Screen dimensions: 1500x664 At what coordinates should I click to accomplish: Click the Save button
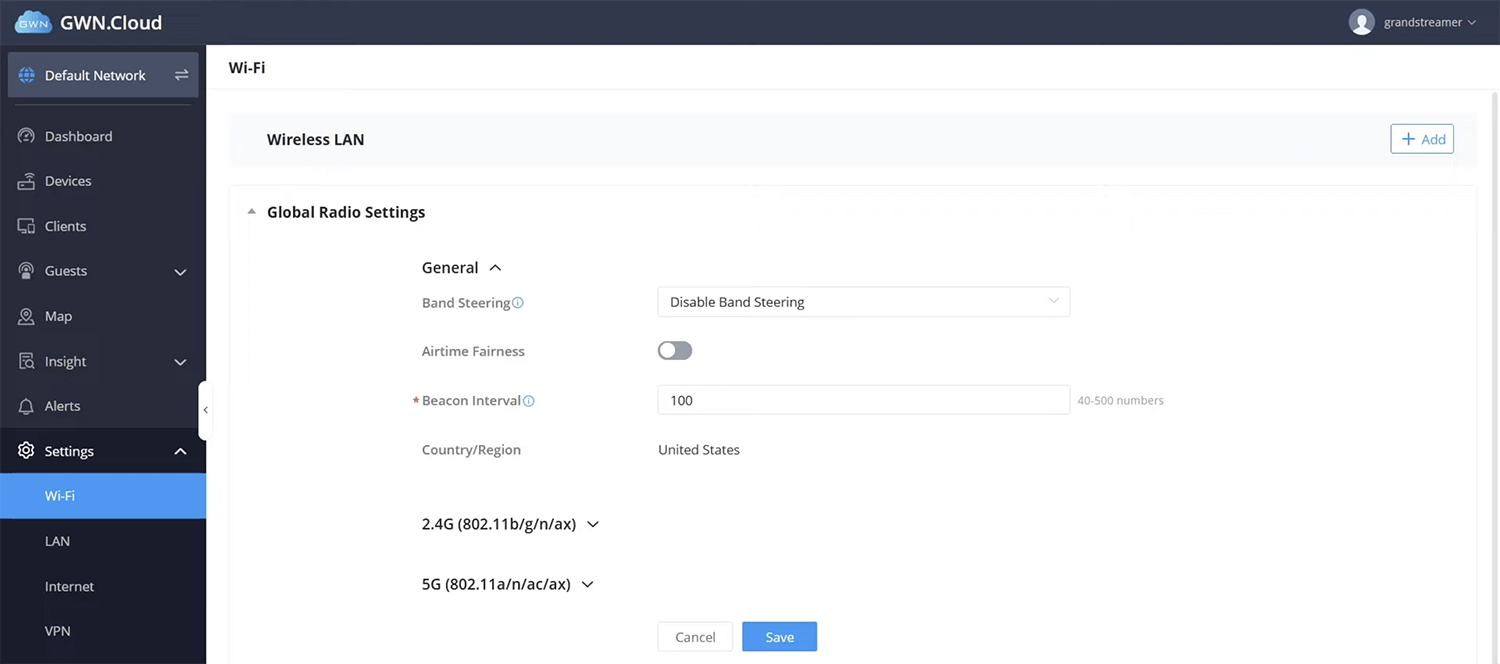click(779, 637)
